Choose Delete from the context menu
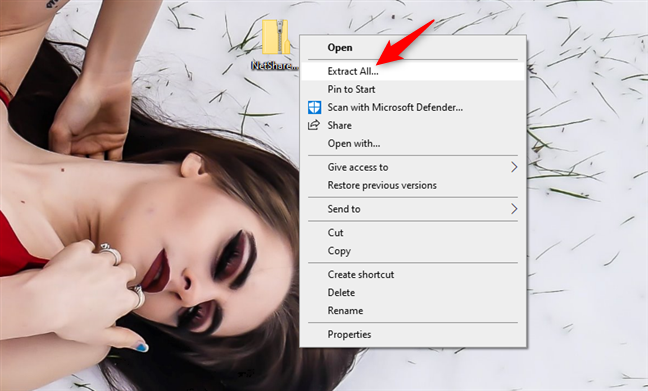 click(413, 293)
